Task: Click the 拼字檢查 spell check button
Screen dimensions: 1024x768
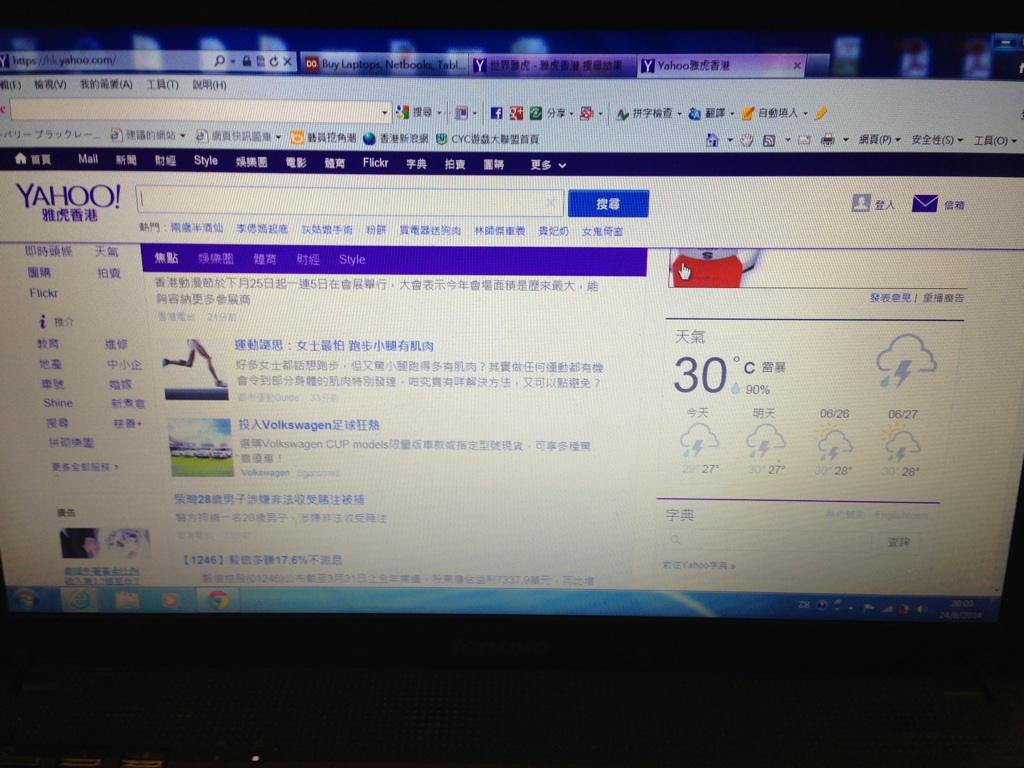Action: [x=645, y=114]
